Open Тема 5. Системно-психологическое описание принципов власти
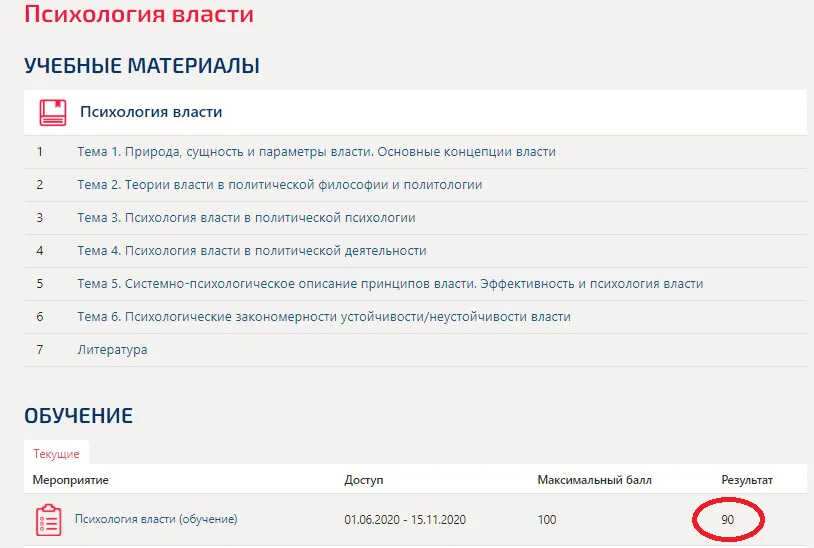 pyautogui.click(x=390, y=283)
